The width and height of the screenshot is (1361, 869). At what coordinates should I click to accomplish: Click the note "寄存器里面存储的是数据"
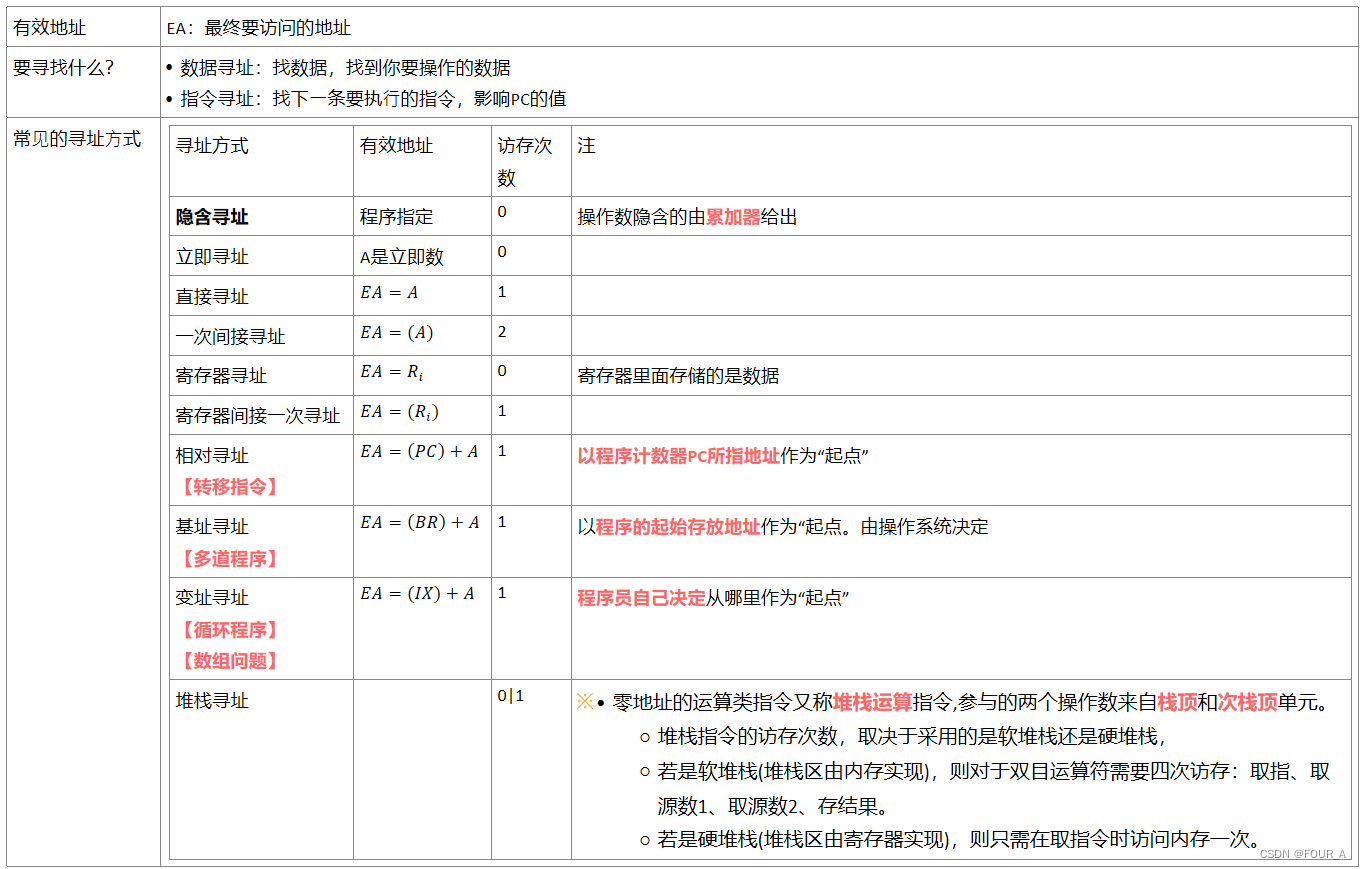point(678,376)
